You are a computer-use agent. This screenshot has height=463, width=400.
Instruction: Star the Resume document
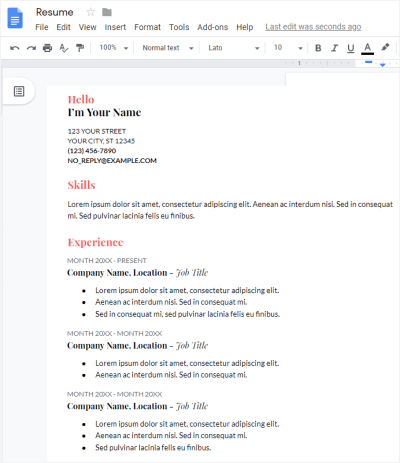(x=90, y=12)
